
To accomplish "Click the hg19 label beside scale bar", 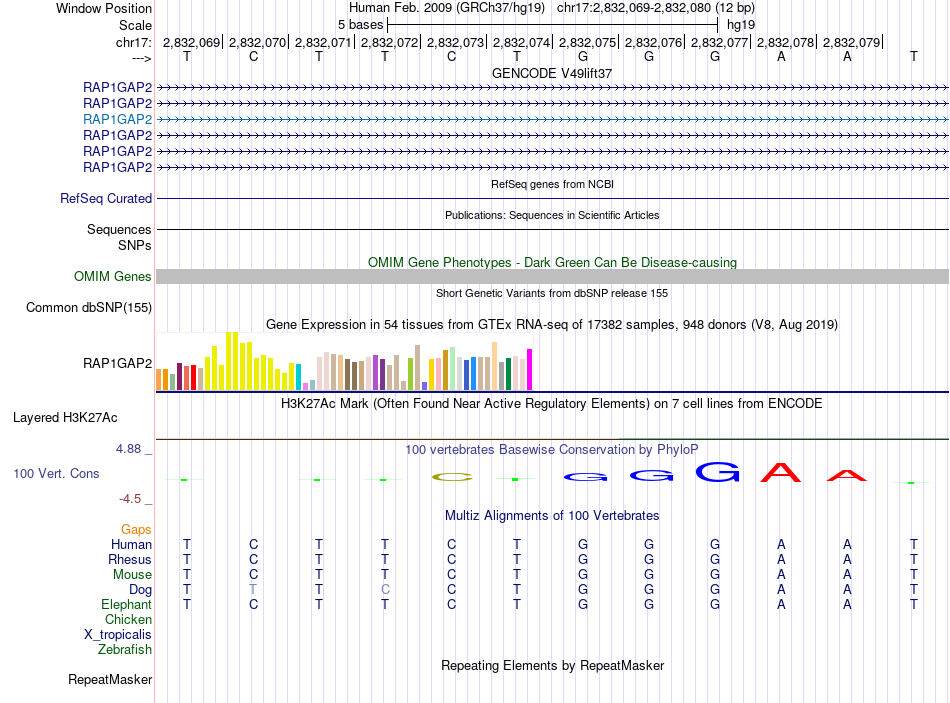I will pos(741,25).
